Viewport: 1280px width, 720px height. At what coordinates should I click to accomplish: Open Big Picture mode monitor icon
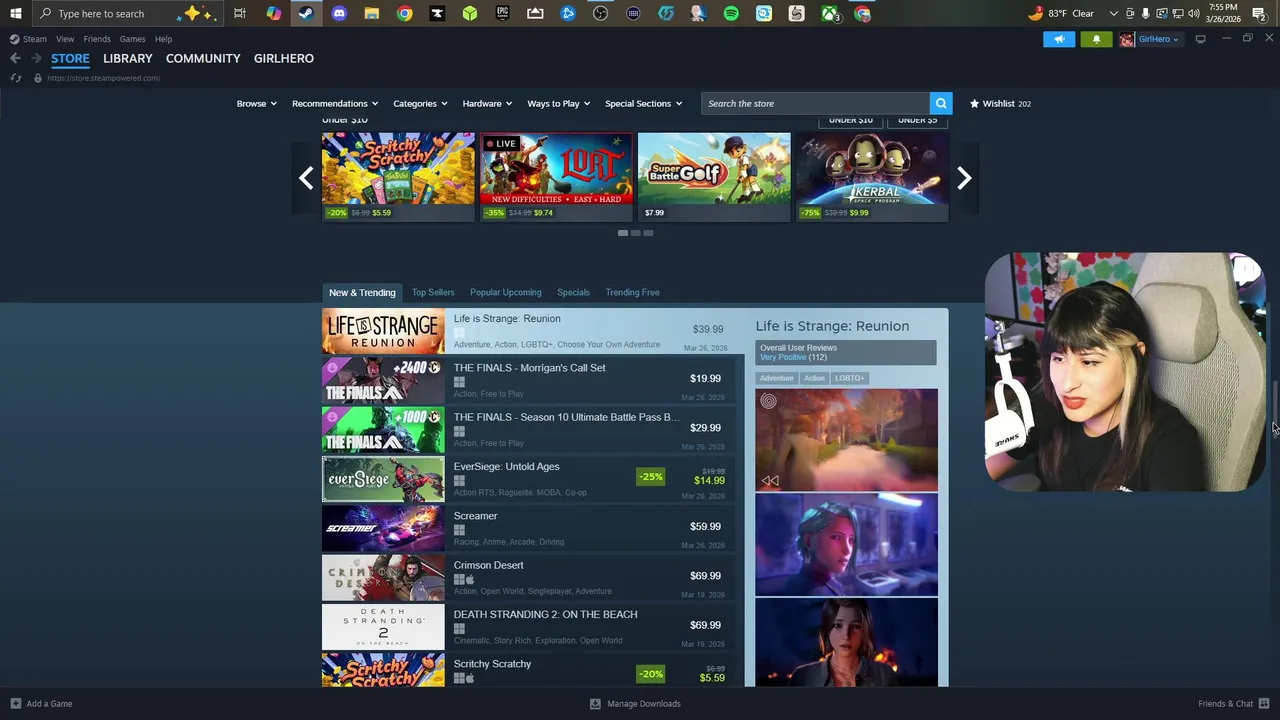[1200, 39]
